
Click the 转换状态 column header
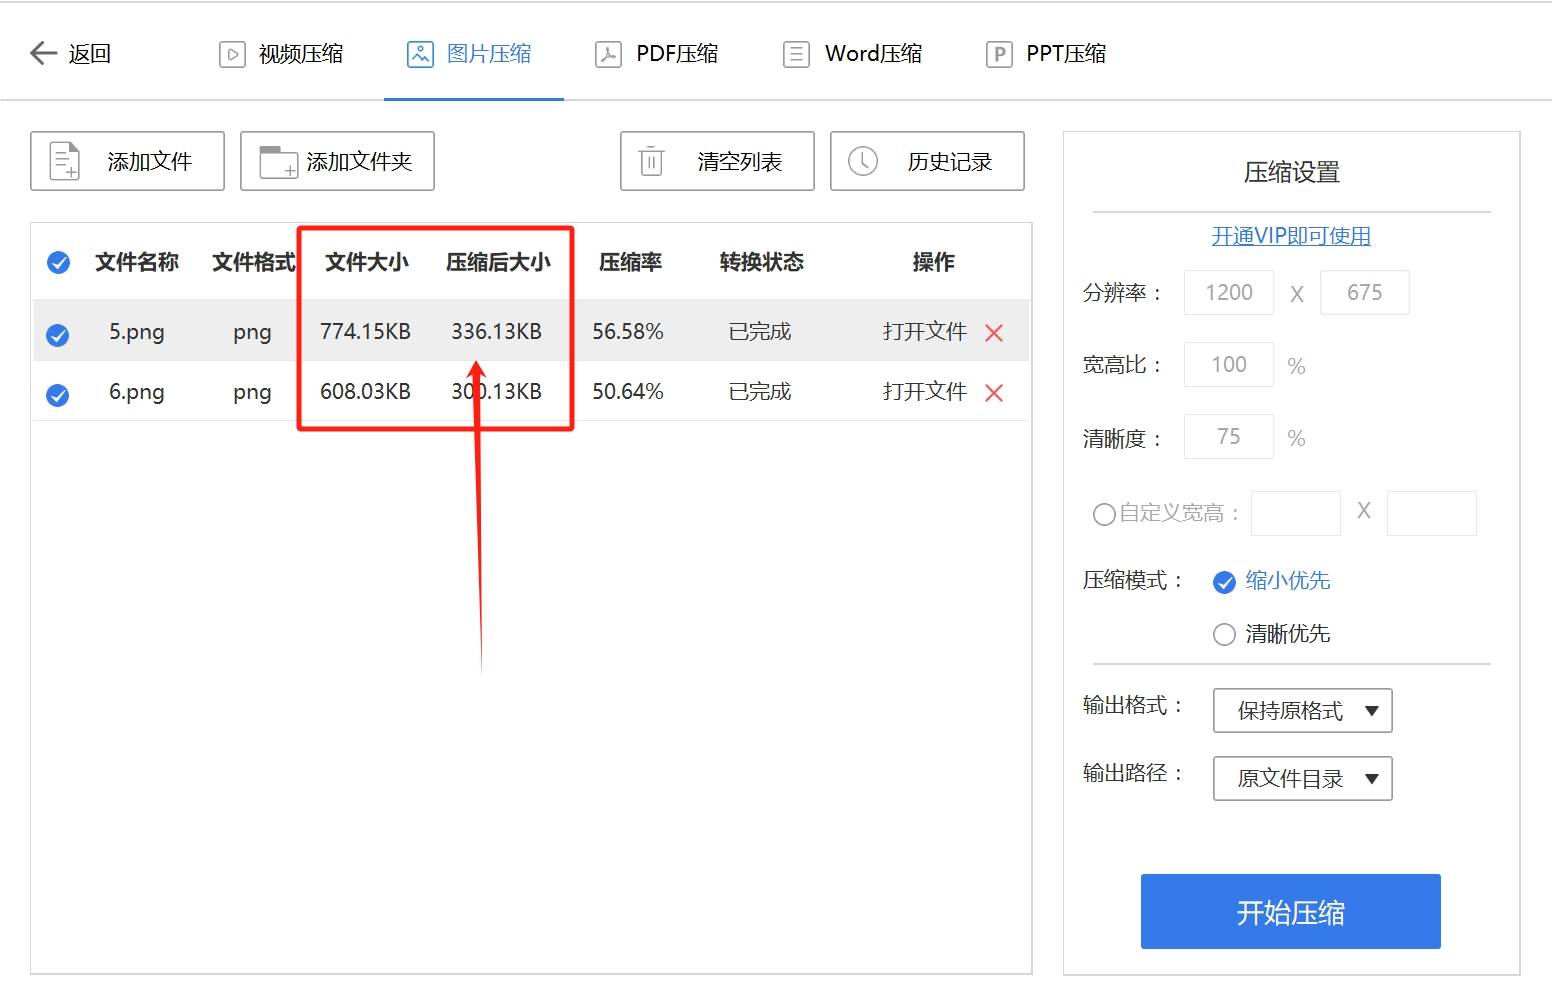click(x=762, y=262)
